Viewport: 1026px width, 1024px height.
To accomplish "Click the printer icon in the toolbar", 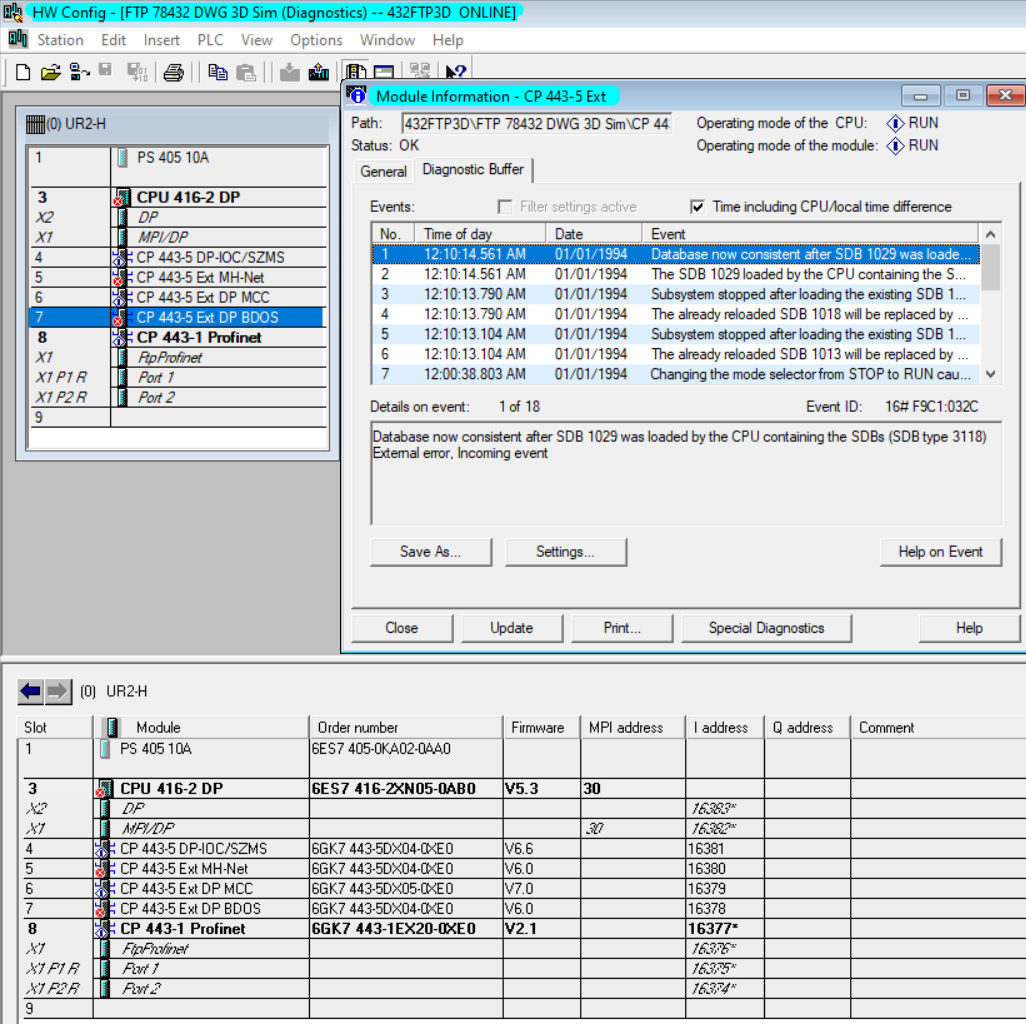I will click(174, 72).
